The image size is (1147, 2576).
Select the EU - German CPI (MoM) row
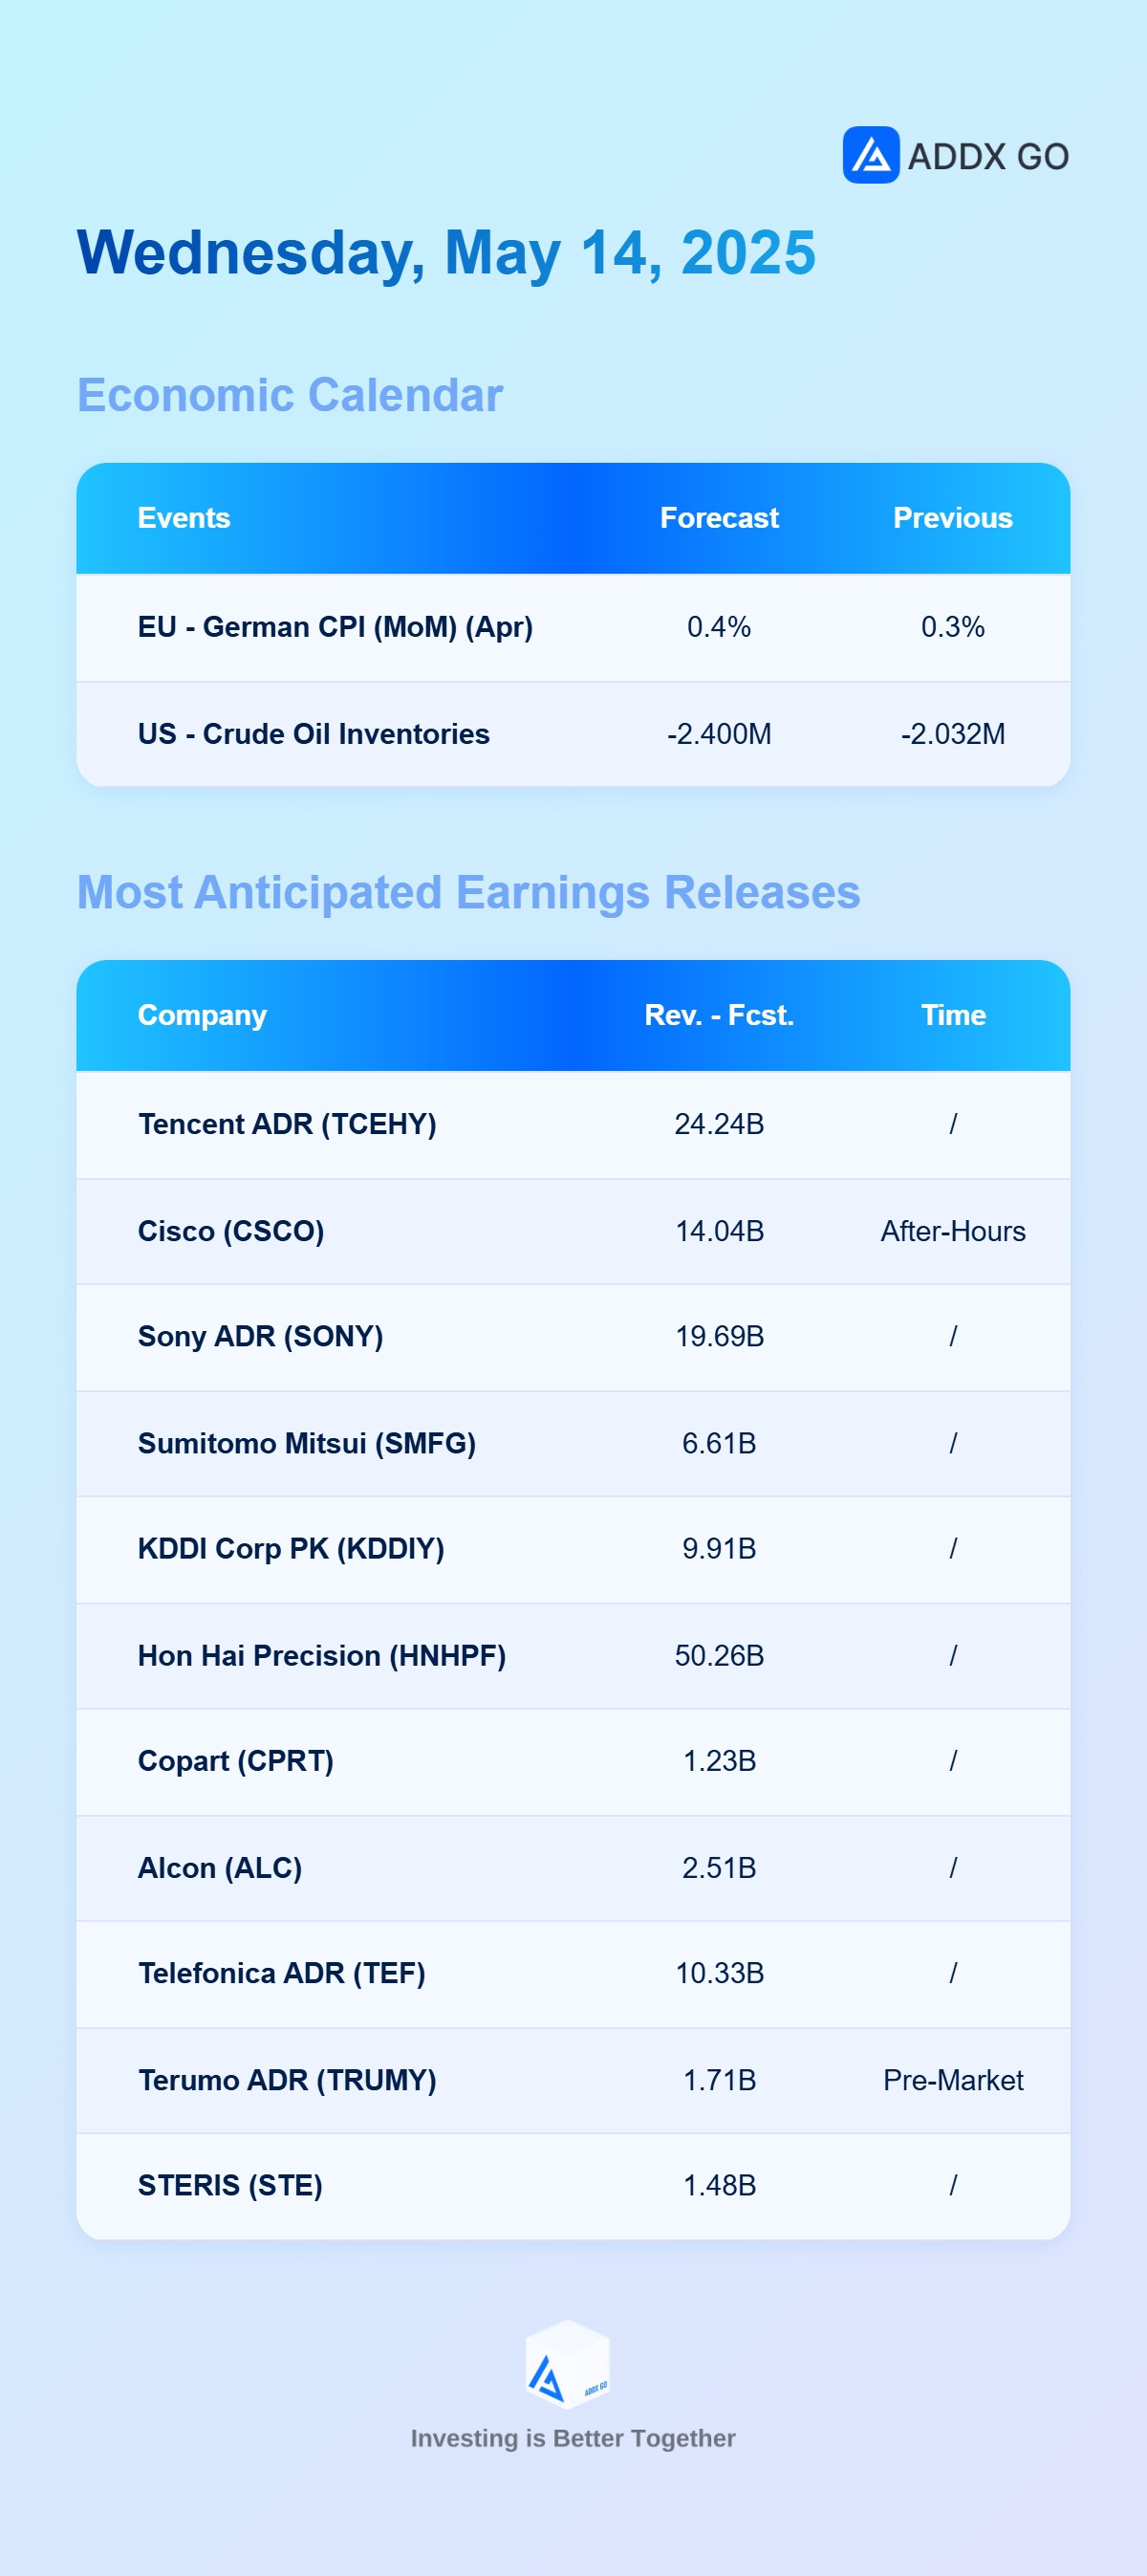point(573,628)
